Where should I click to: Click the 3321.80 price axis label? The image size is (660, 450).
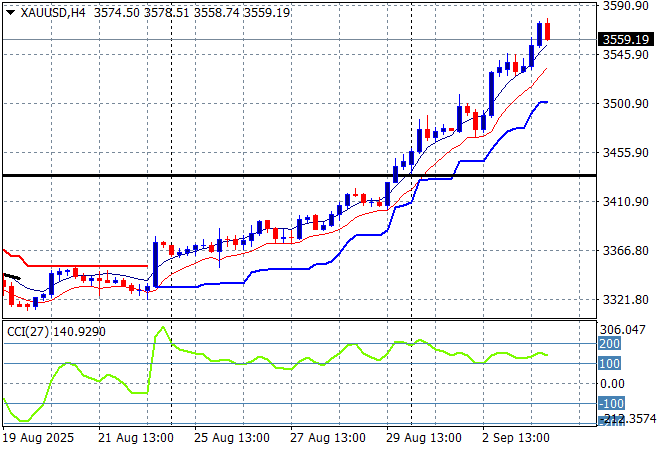pyautogui.click(x=626, y=300)
